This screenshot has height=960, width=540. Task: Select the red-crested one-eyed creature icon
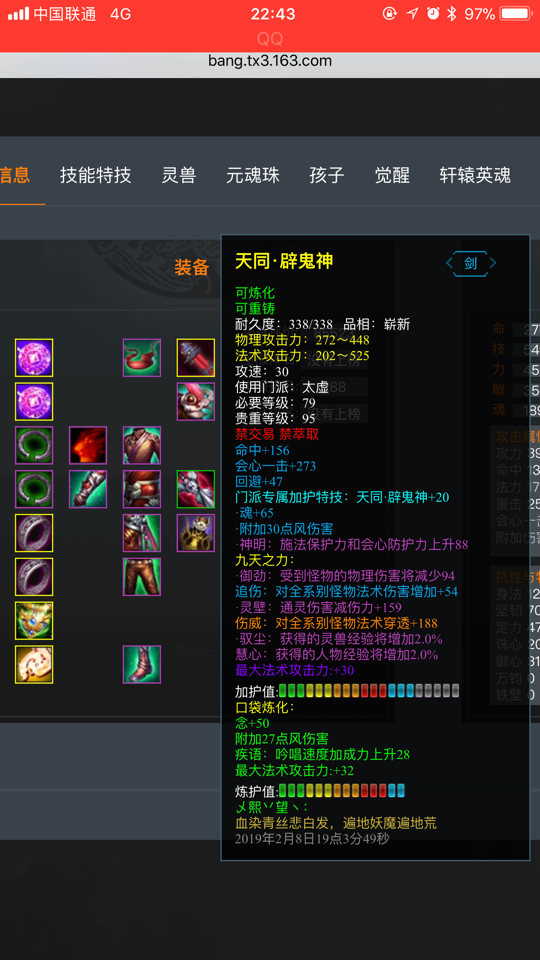point(196,402)
